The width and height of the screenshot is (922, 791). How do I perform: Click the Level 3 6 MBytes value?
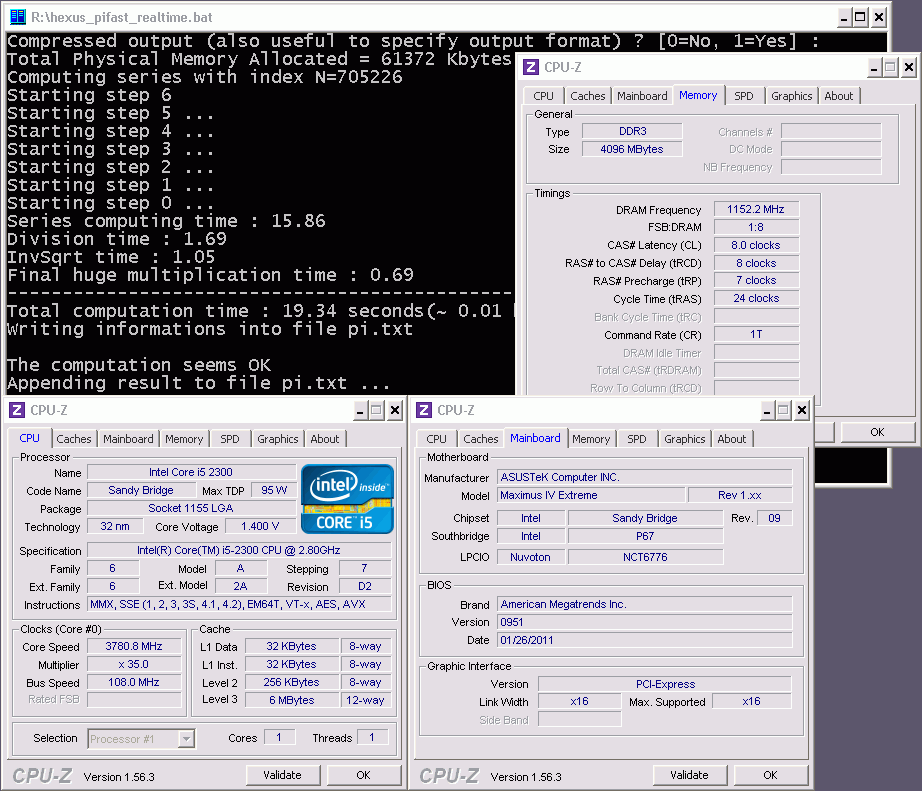pos(292,700)
